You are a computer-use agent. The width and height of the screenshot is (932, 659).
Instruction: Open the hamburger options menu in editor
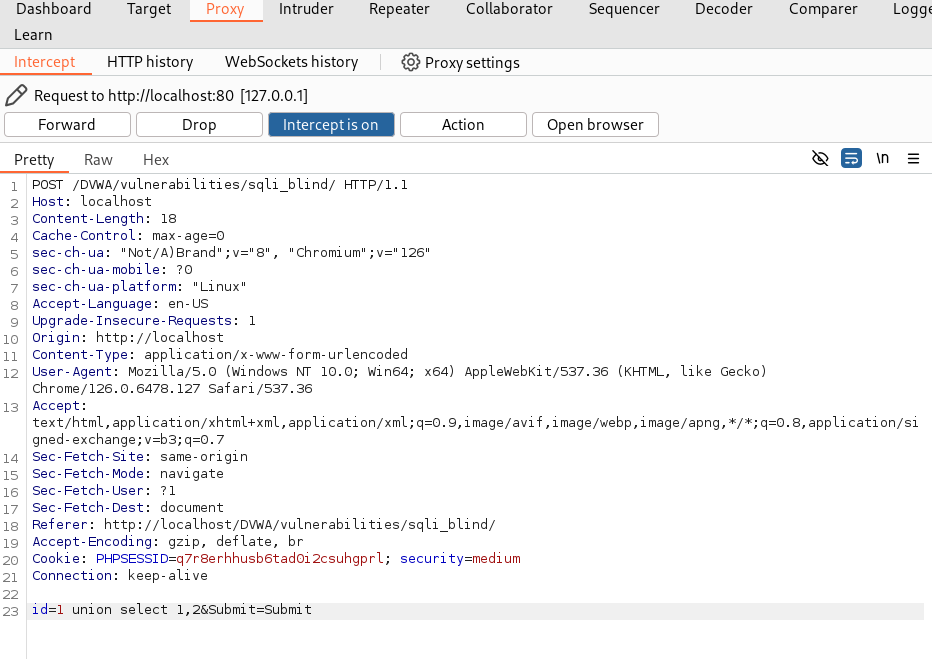click(914, 159)
